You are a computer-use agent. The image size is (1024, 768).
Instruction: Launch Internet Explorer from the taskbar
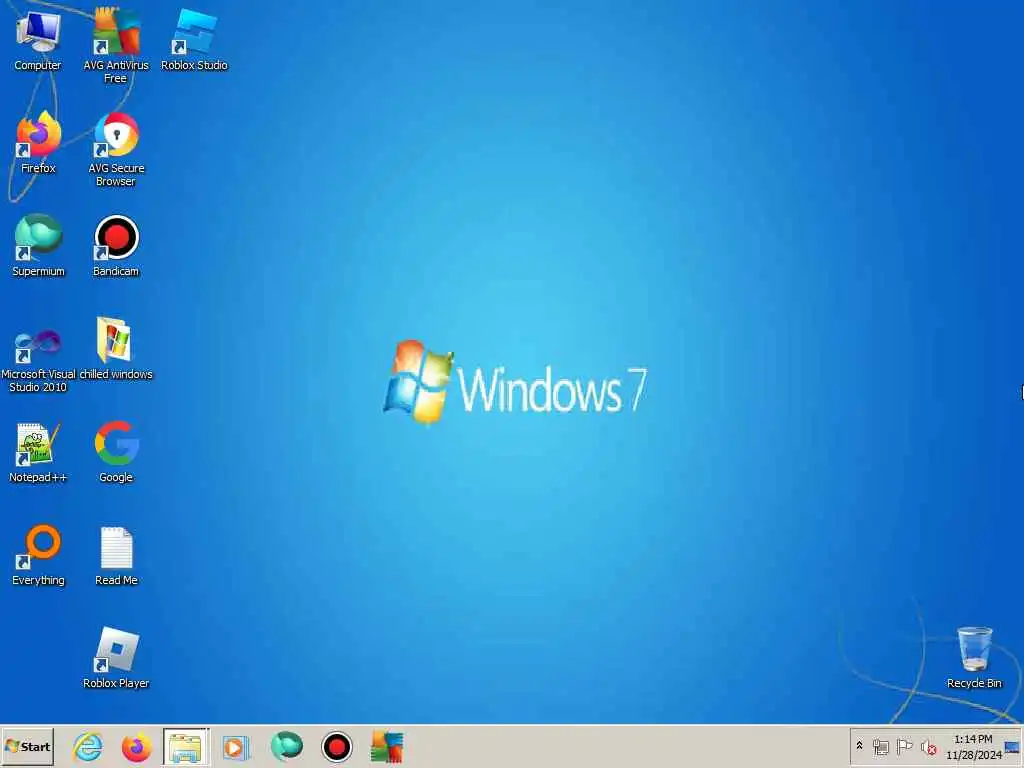[x=88, y=747]
